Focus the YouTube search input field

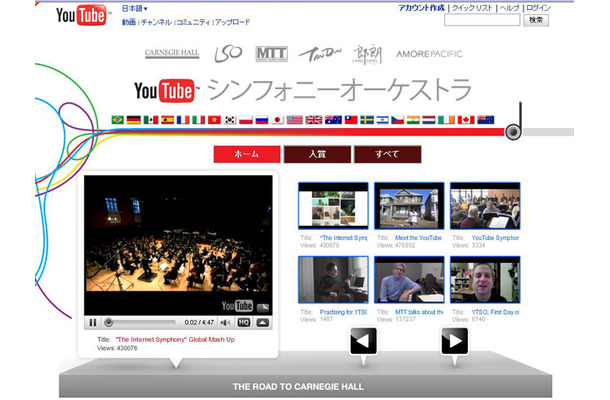coord(482,20)
